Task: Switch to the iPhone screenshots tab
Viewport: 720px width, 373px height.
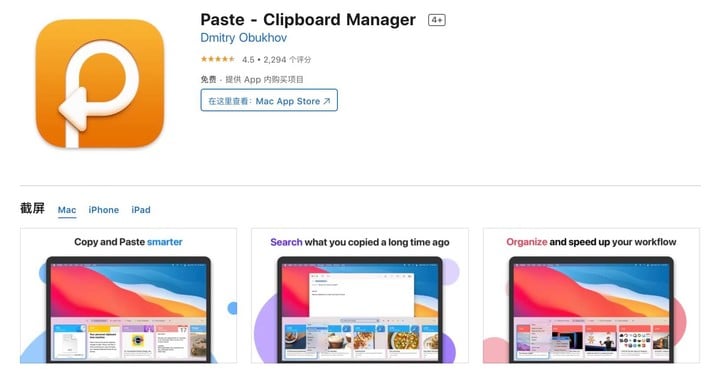Action: pos(103,210)
